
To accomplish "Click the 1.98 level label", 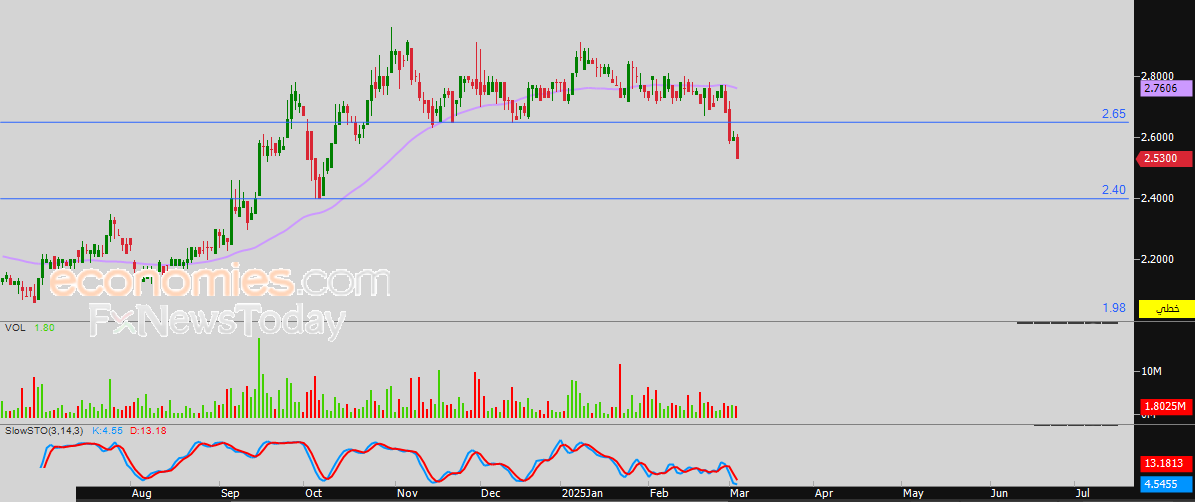I will point(1113,308).
